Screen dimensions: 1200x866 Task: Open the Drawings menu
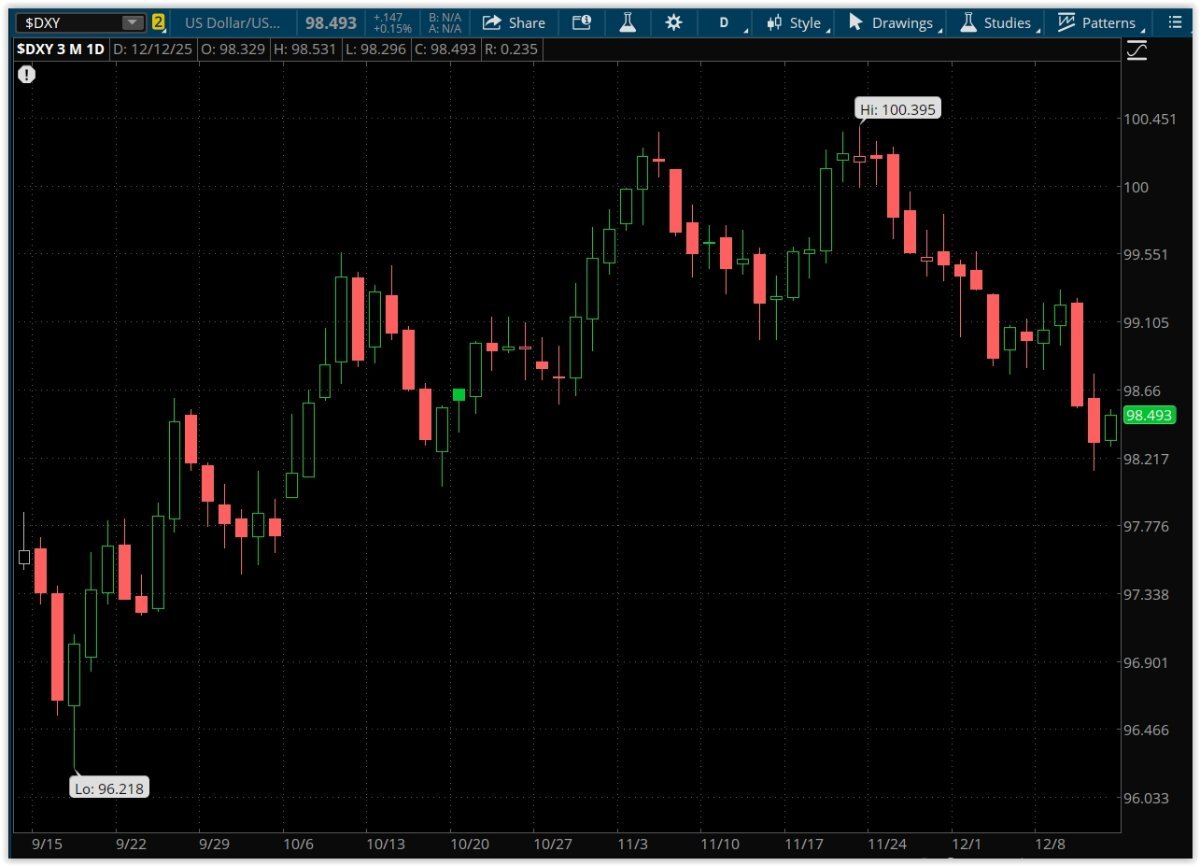coord(892,23)
